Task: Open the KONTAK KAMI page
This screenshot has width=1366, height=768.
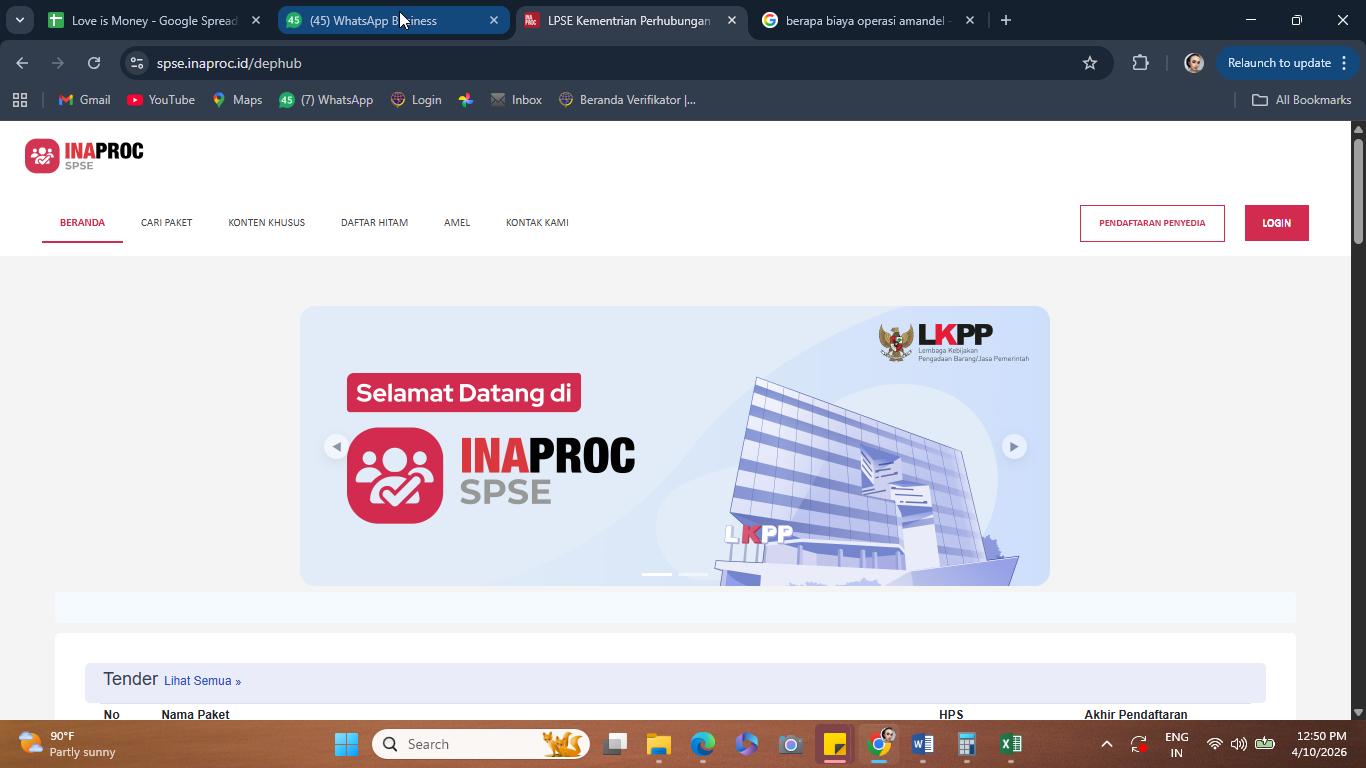Action: [x=537, y=222]
